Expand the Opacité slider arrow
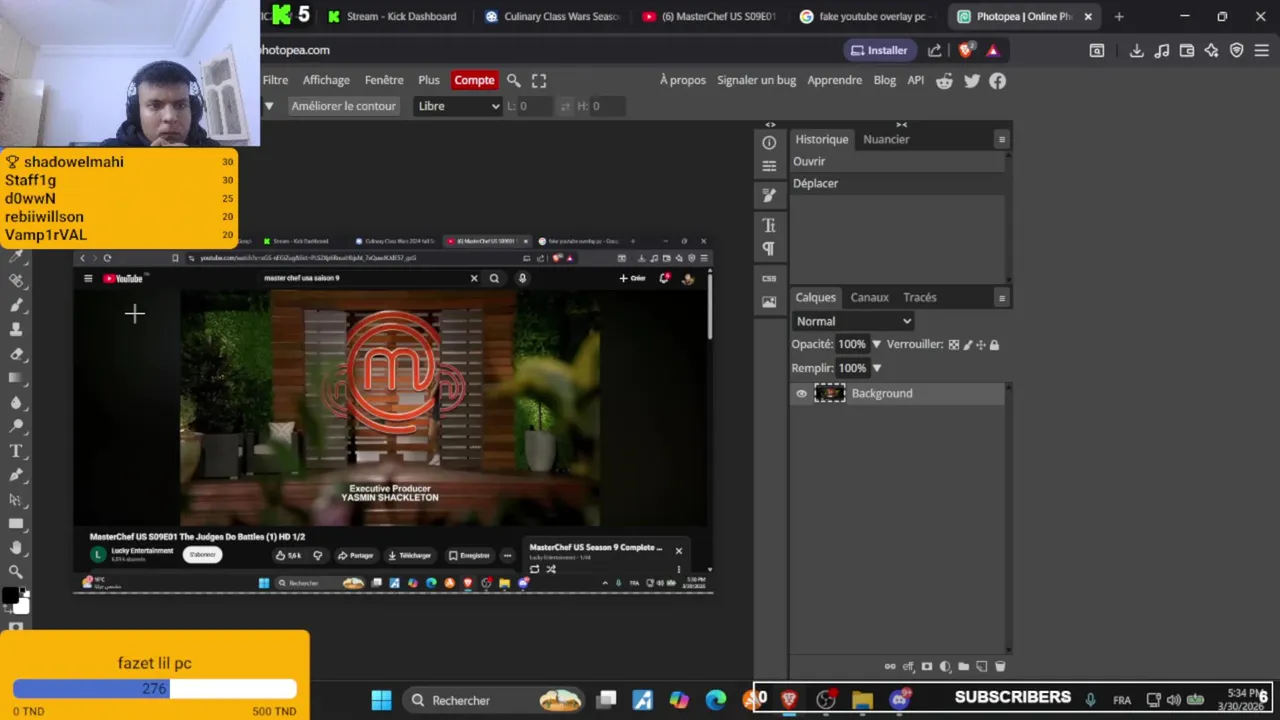The image size is (1280, 720). tap(876, 344)
